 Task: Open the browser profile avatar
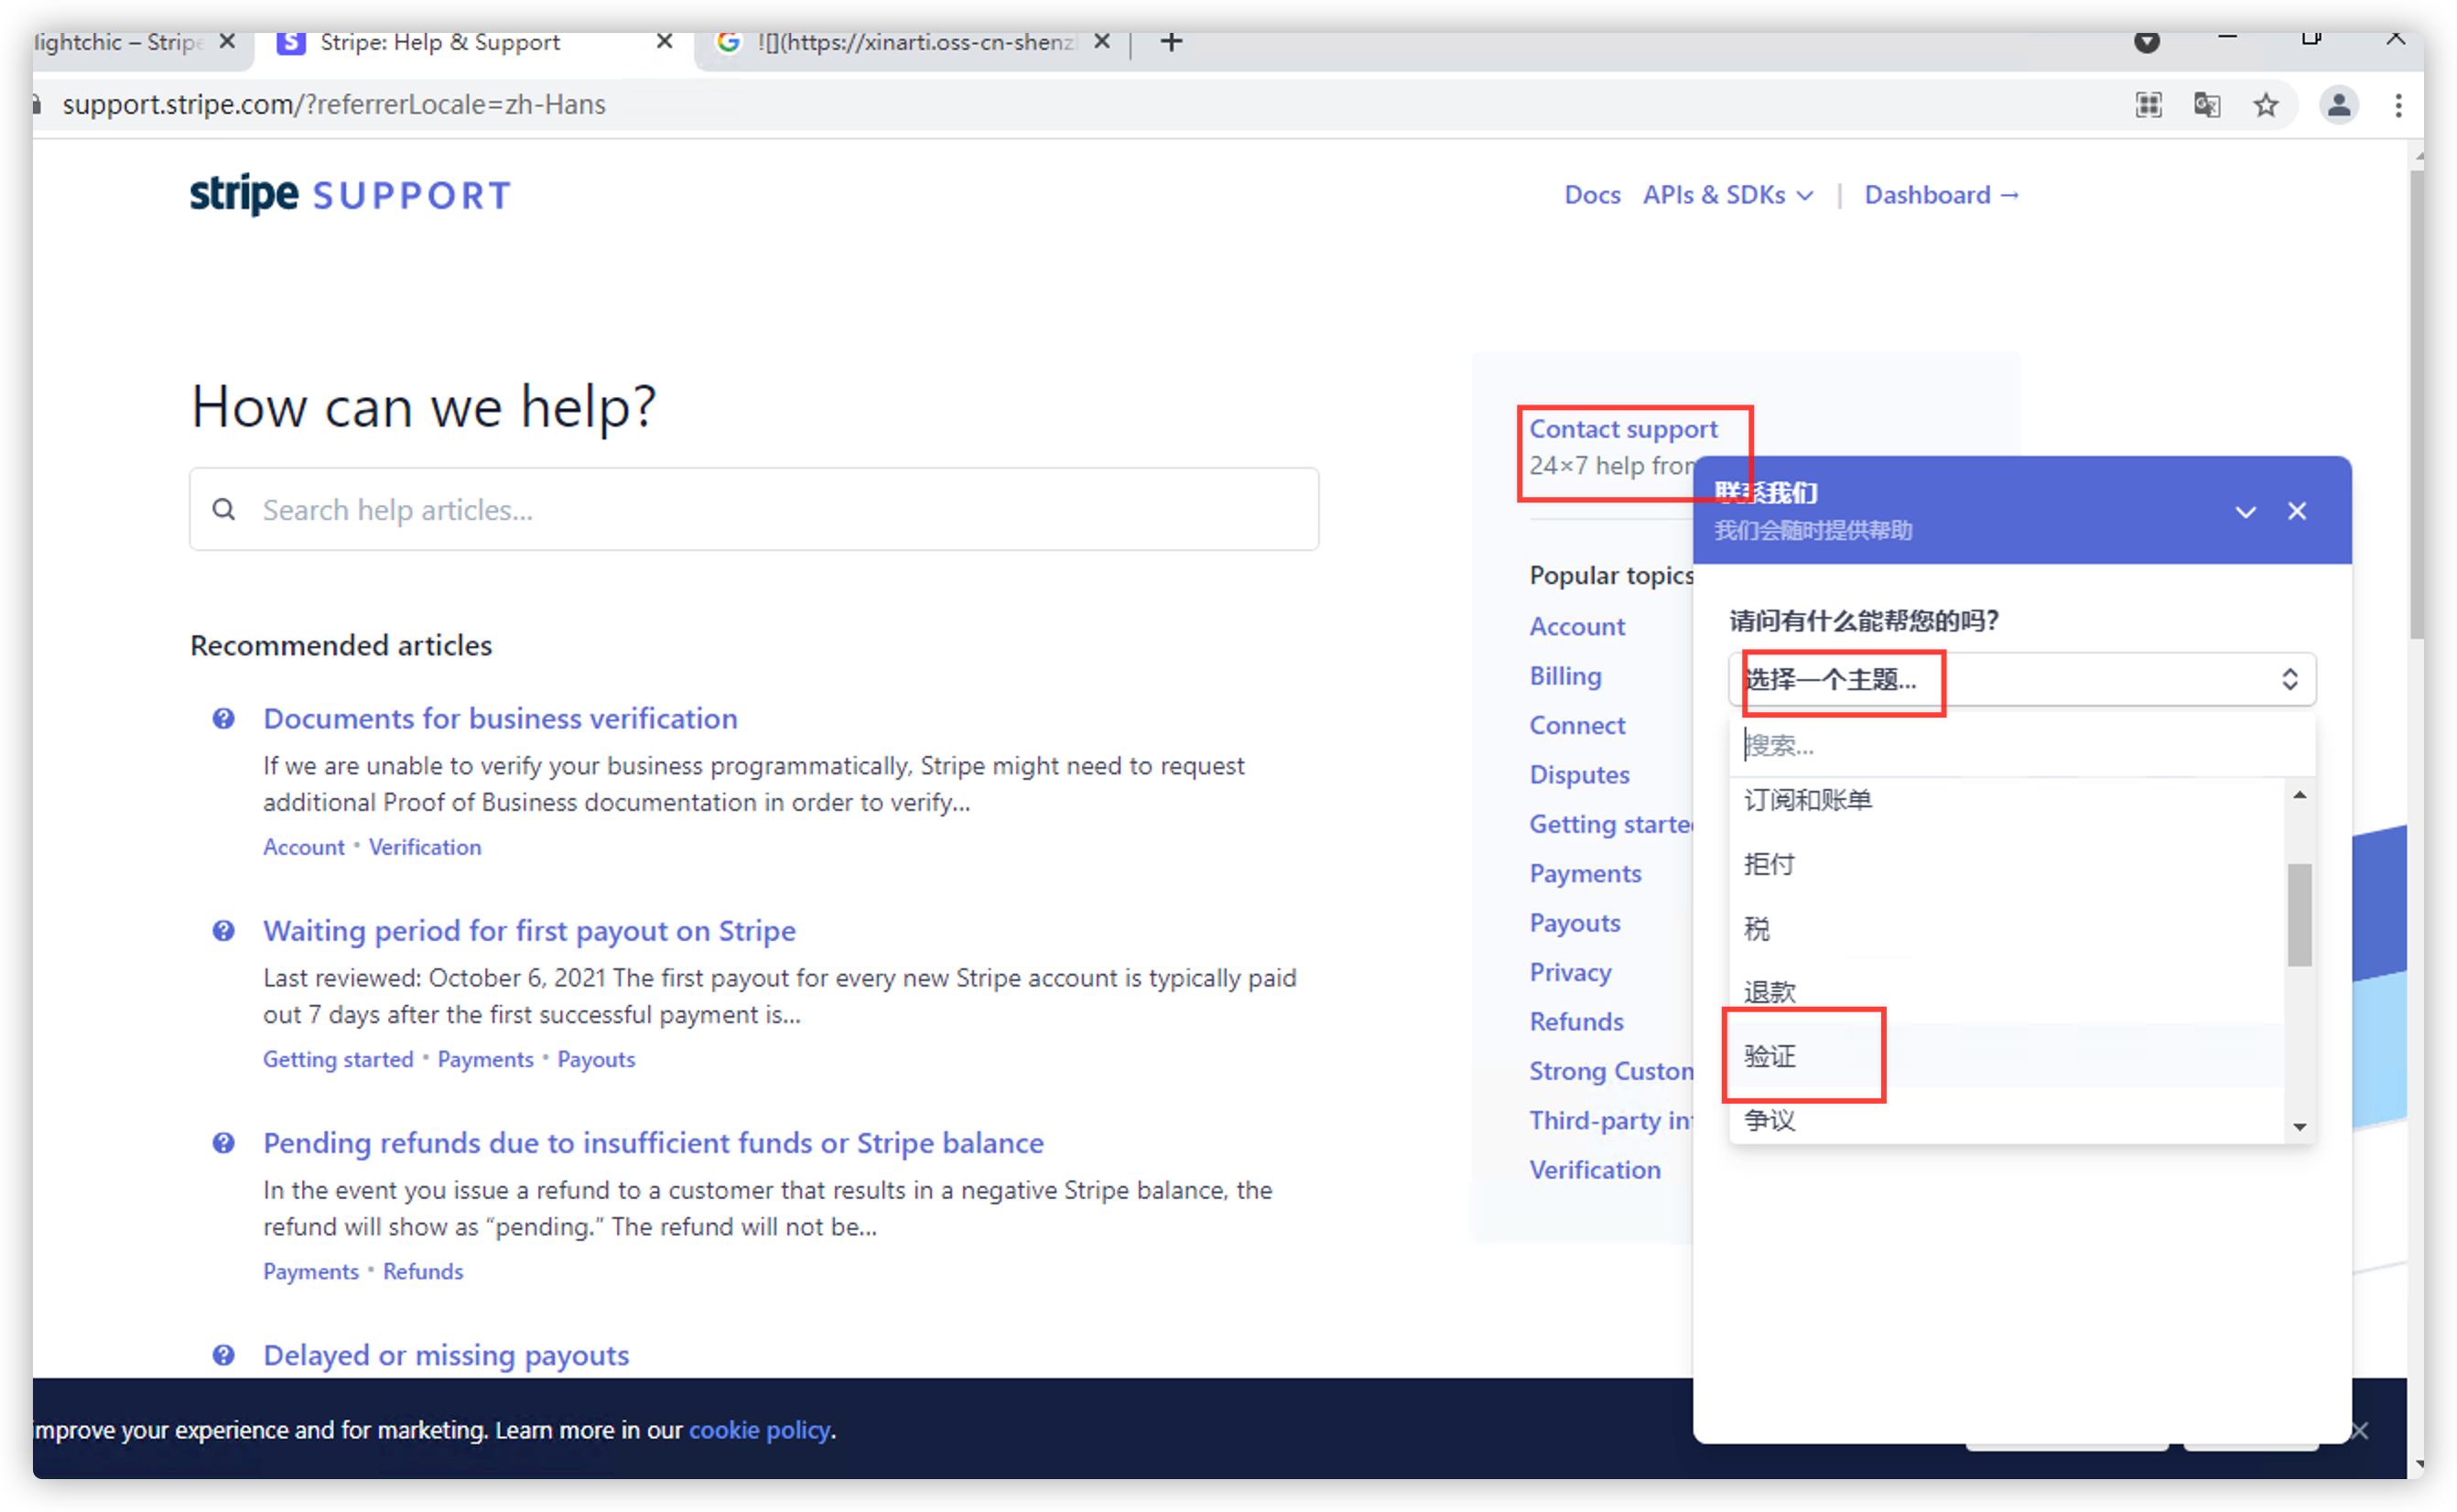tap(2338, 105)
